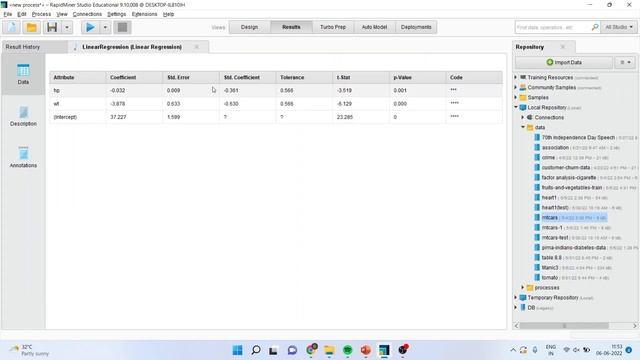The image size is (640, 360).
Task: Expand the Temporary Repository node
Action: [516, 298]
